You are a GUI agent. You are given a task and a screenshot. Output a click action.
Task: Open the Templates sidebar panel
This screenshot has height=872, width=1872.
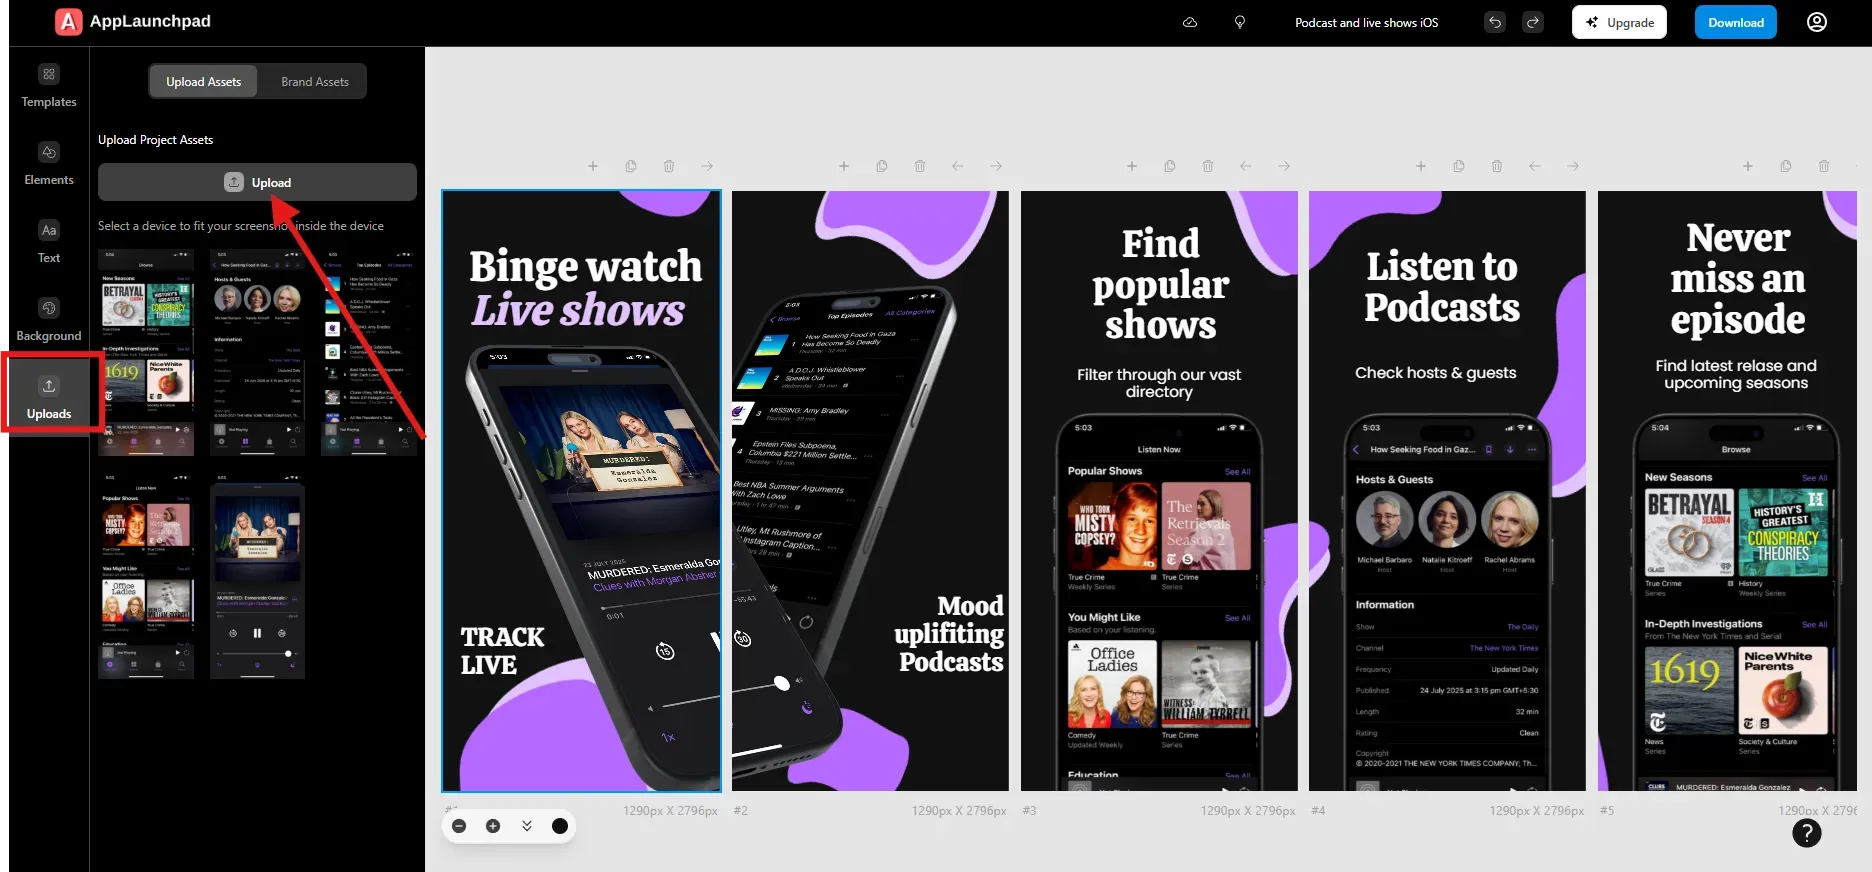(x=49, y=86)
